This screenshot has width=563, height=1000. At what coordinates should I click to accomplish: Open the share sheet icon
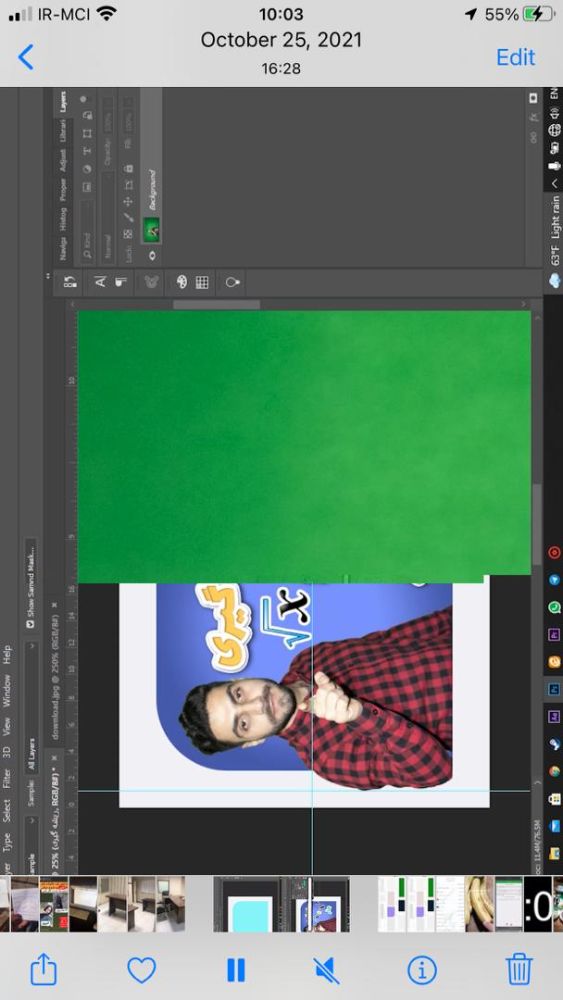pos(44,969)
